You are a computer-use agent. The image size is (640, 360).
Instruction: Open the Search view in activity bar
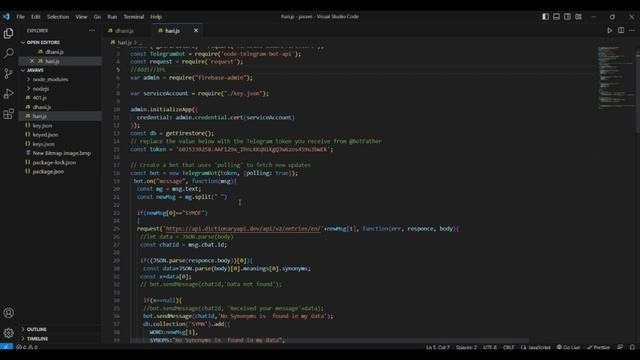coord(8,53)
